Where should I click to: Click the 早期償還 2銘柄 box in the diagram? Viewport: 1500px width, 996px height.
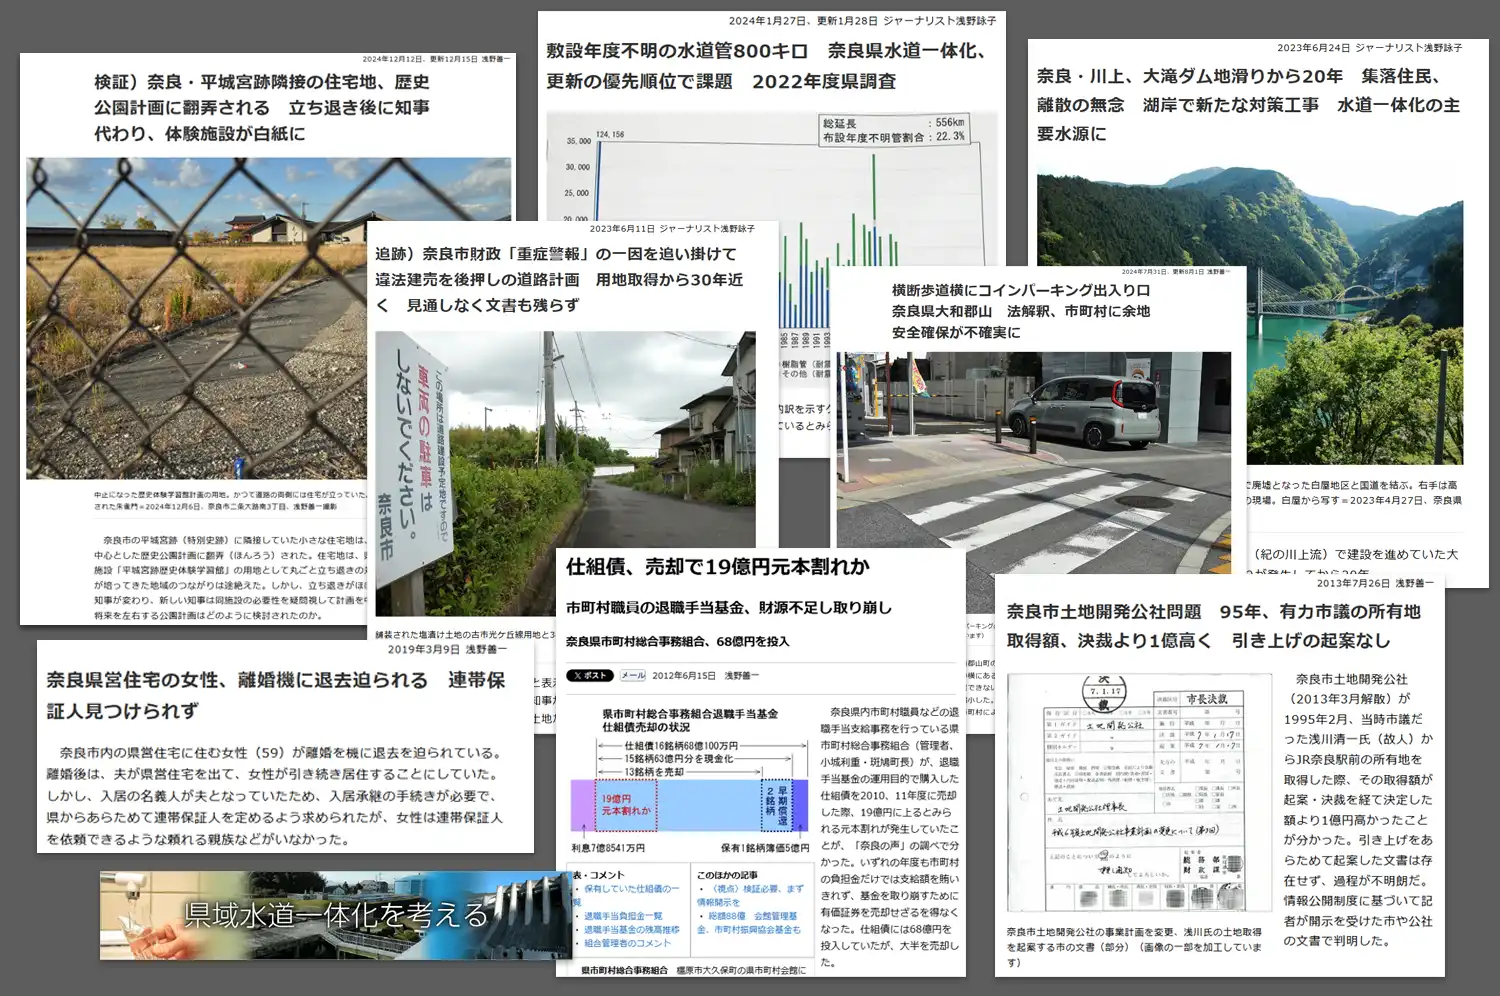pyautogui.click(x=776, y=805)
